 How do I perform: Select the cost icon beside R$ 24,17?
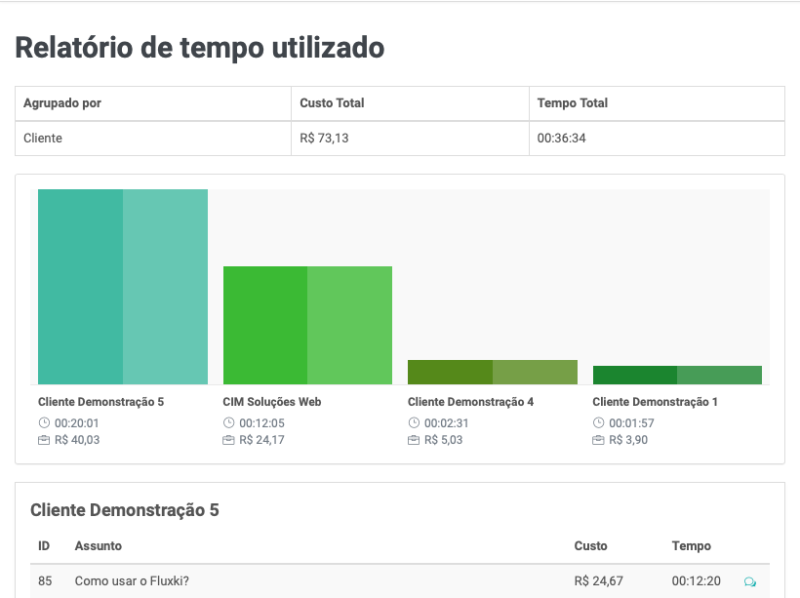coord(229,439)
